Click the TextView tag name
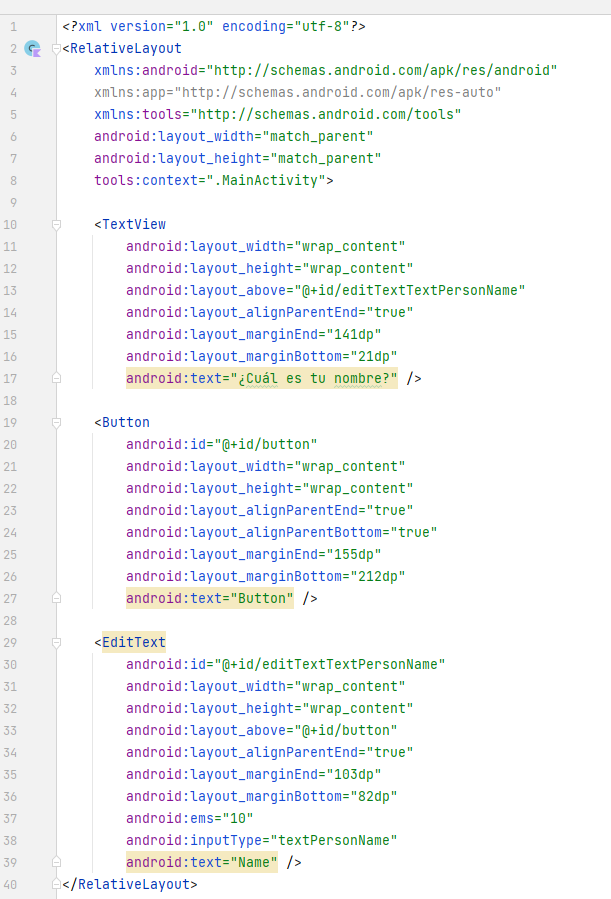Viewport: 611px width, 899px height. click(134, 225)
